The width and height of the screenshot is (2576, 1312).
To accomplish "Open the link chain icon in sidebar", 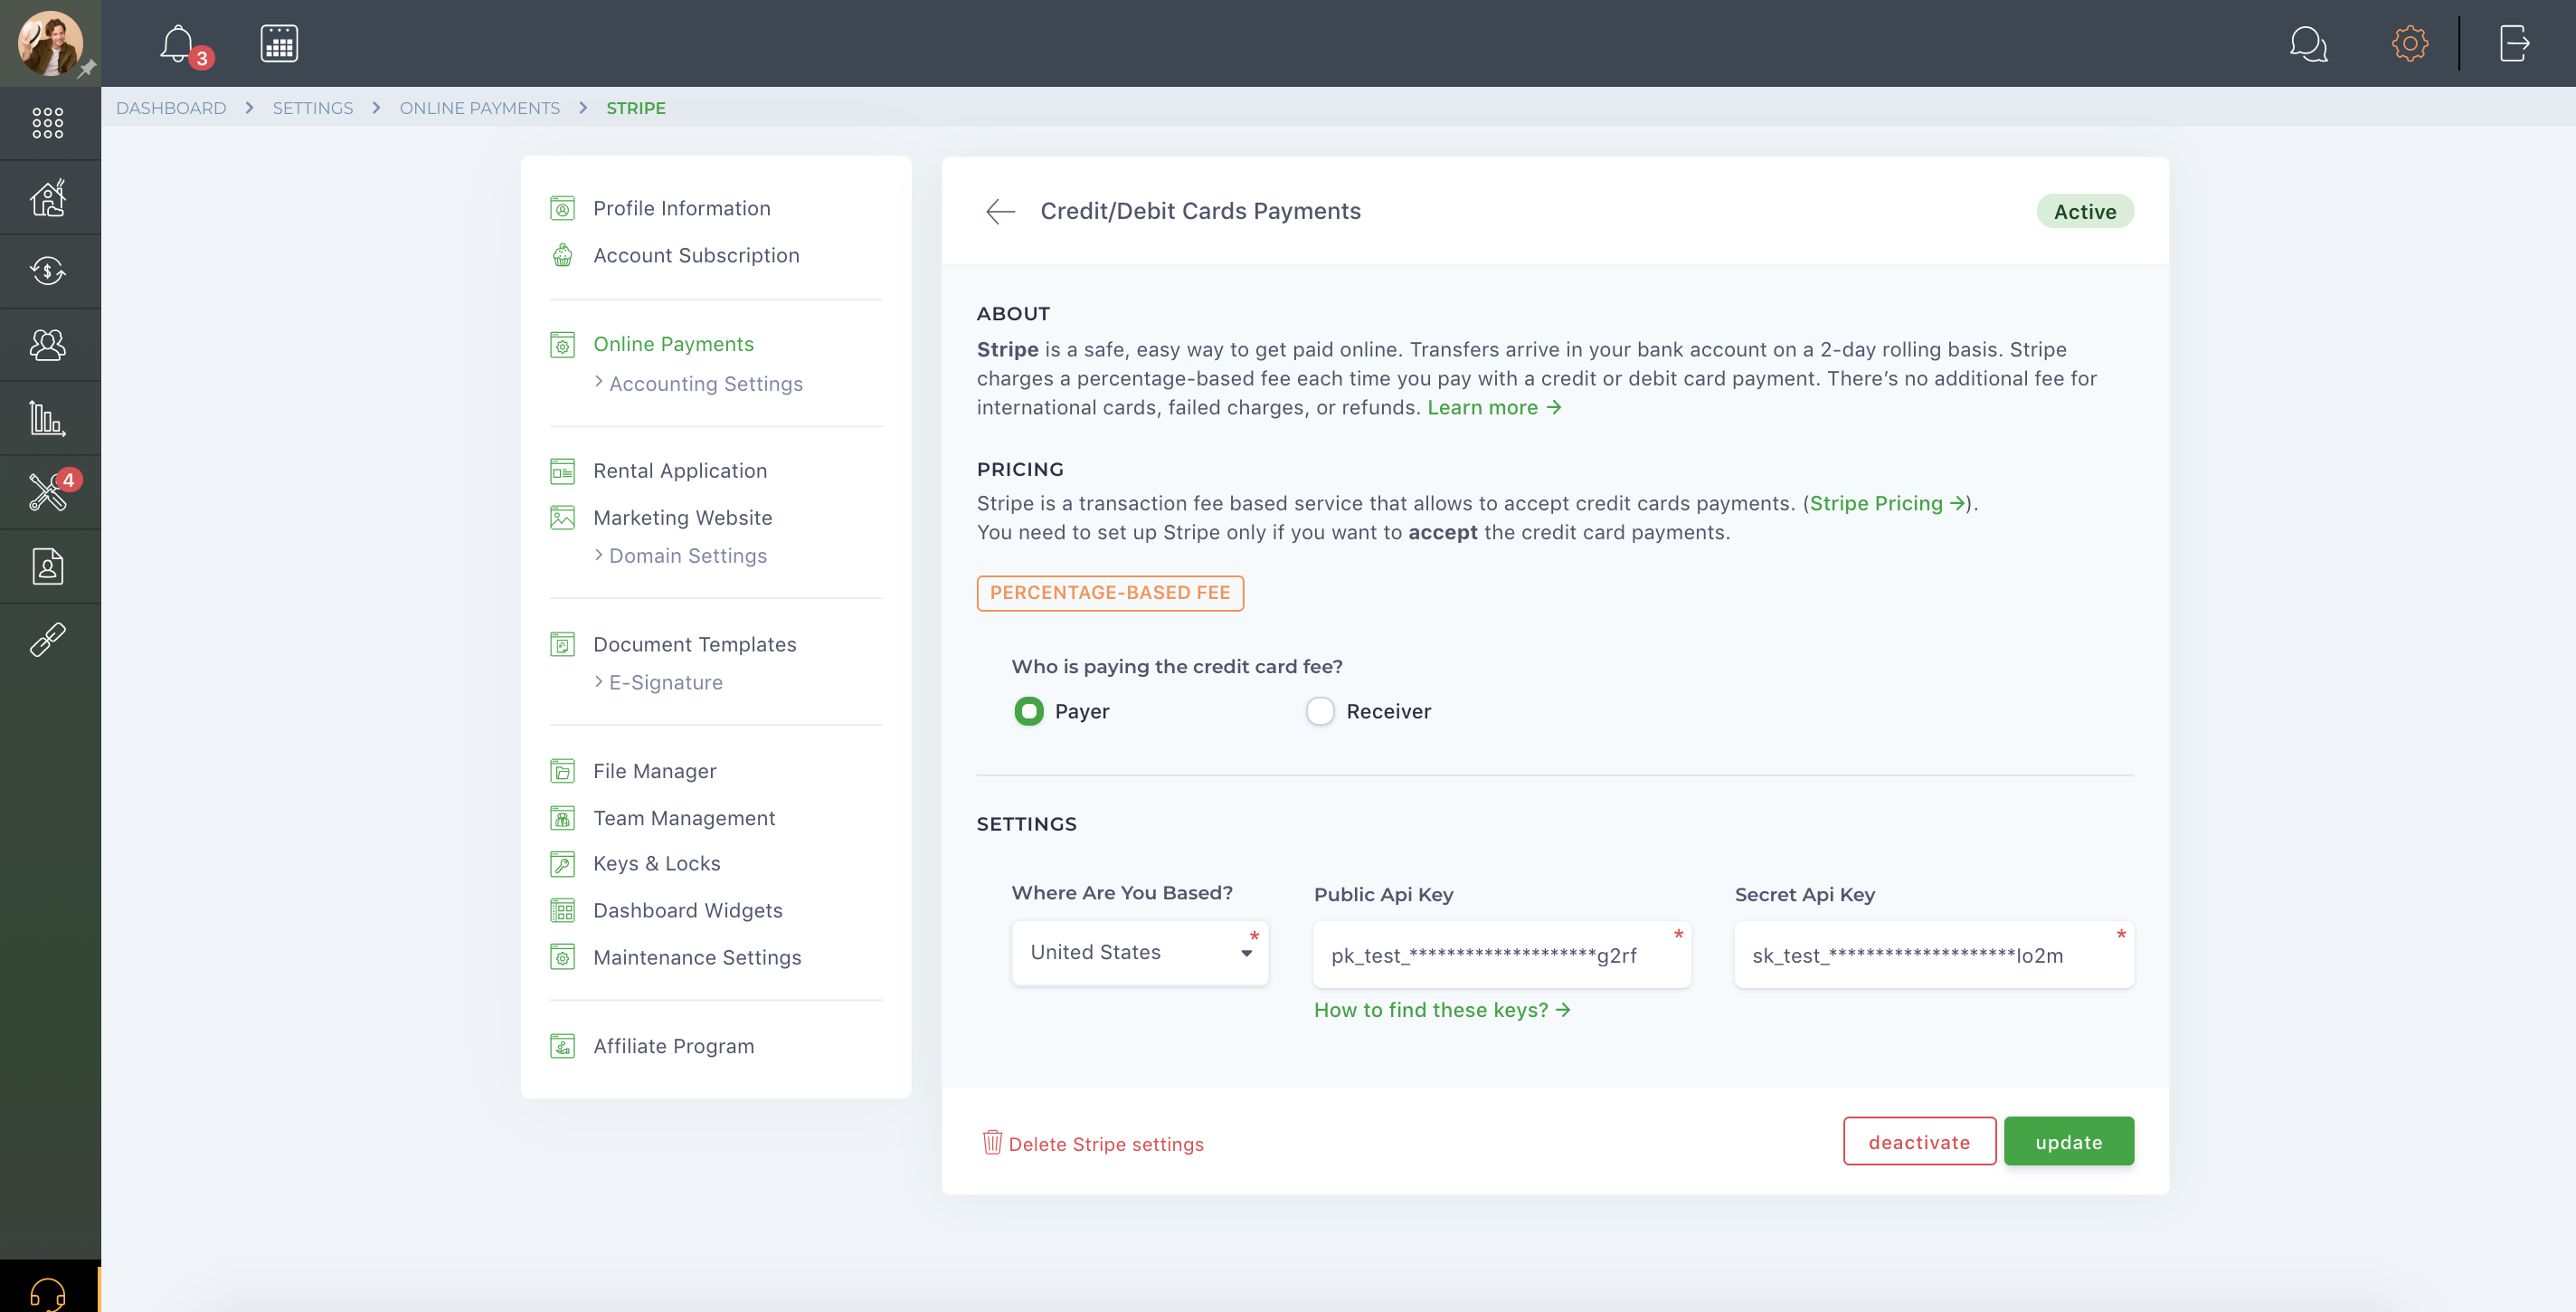I will point(48,640).
